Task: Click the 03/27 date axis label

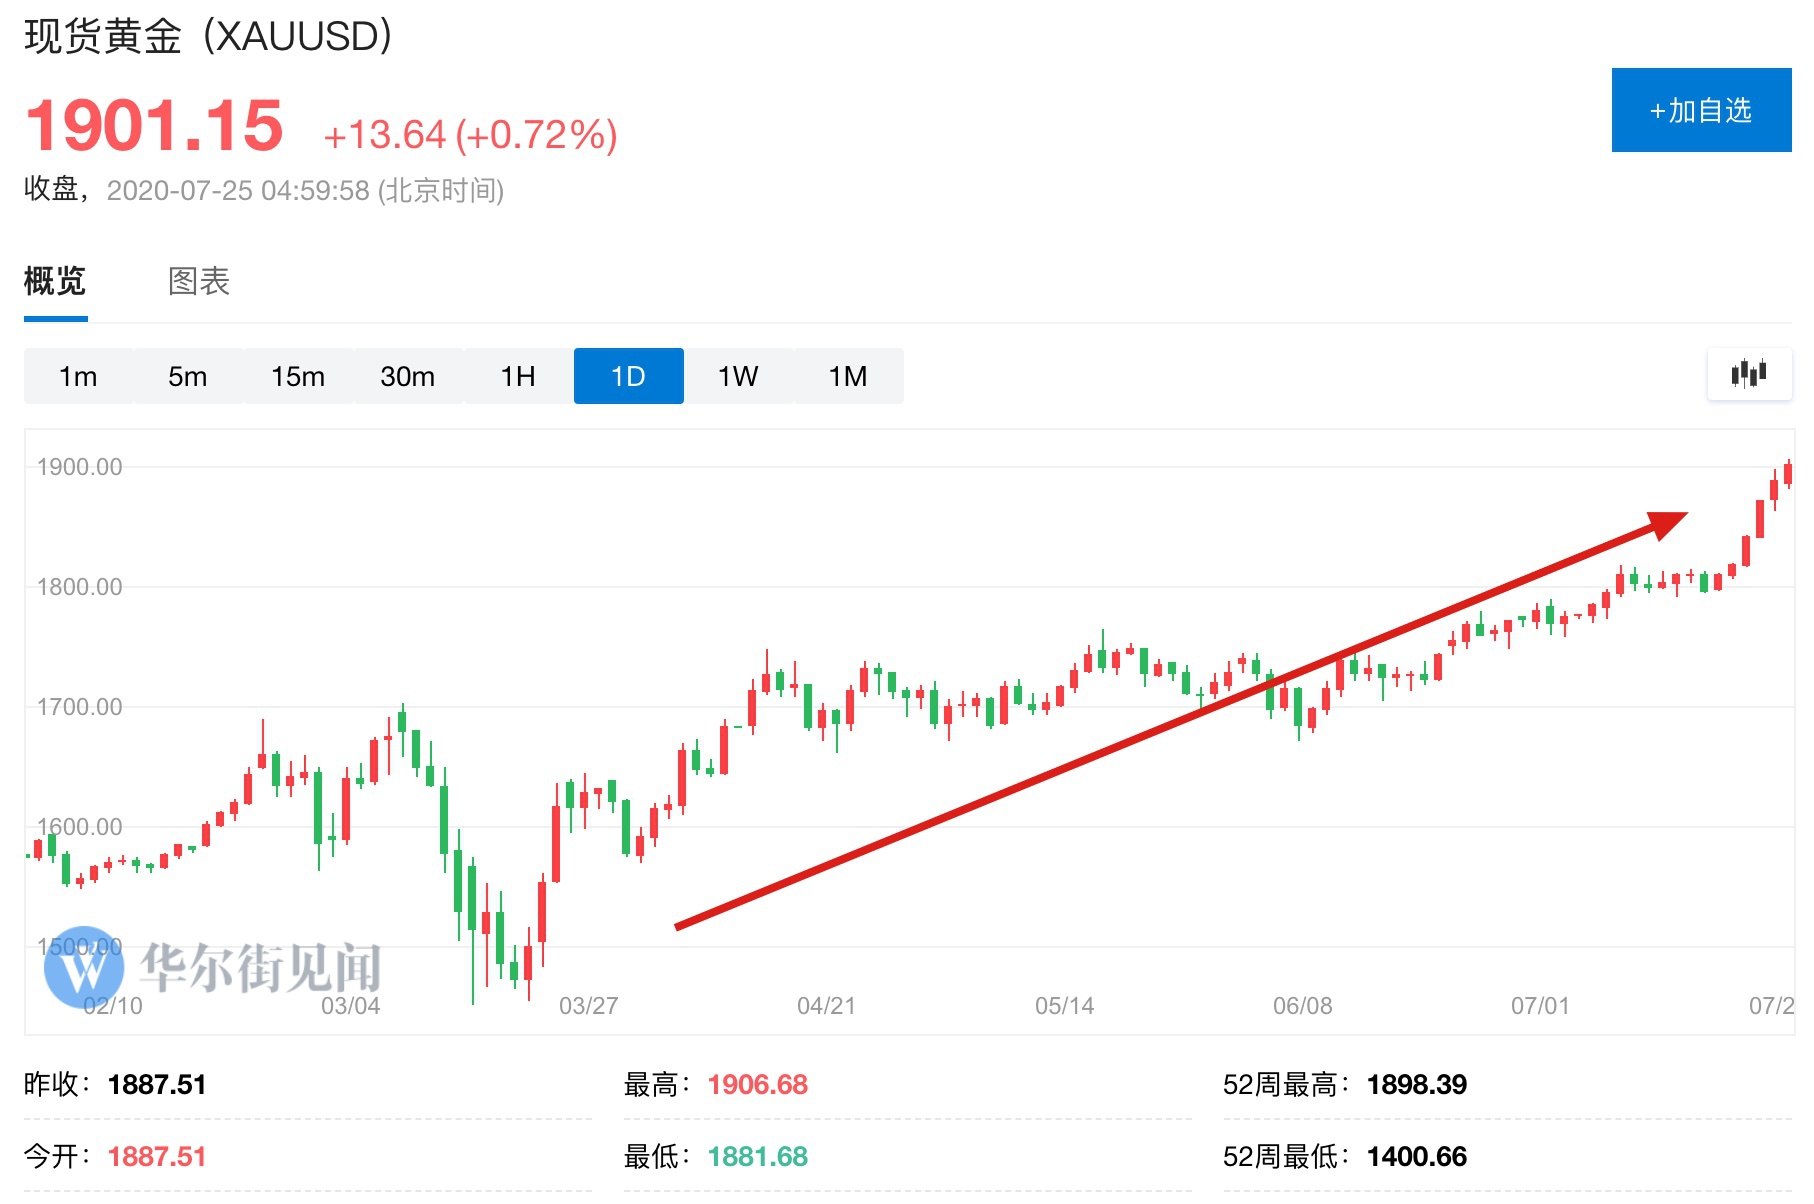Action: click(588, 1006)
